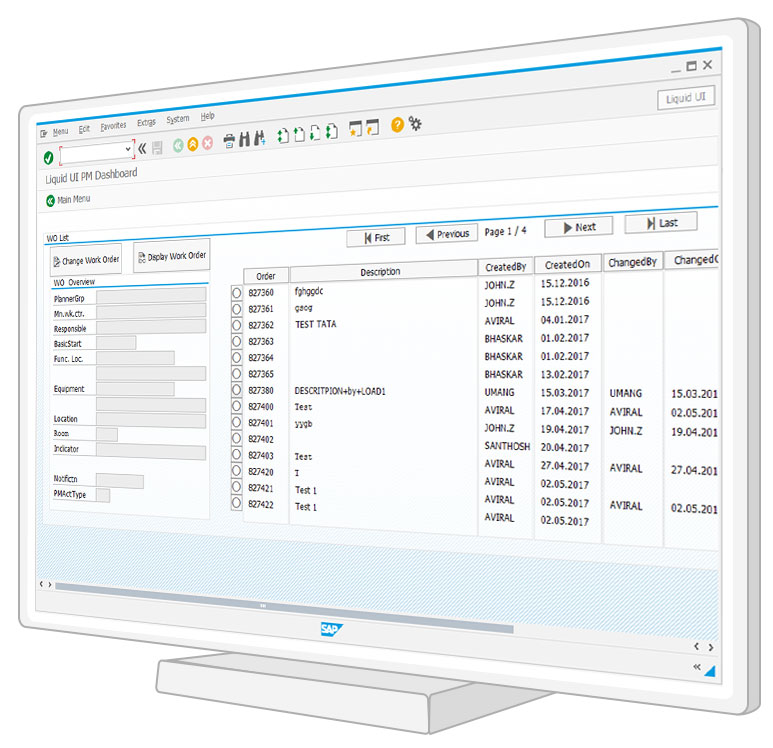Expand the command field dropdown arrow
The image size is (773, 748).
pyautogui.click(x=128, y=150)
